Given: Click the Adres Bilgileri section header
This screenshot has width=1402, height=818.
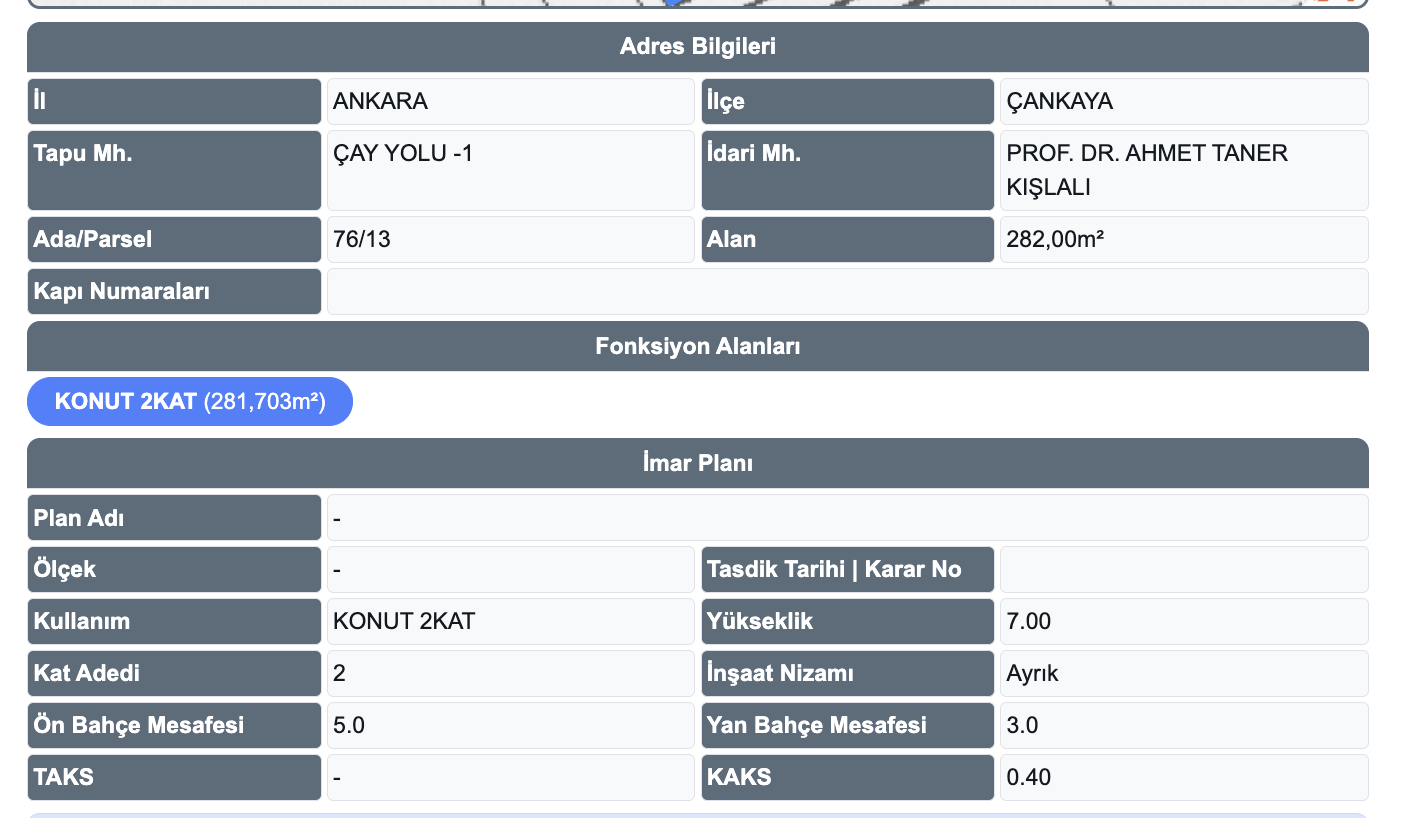Looking at the screenshot, I should 697,46.
